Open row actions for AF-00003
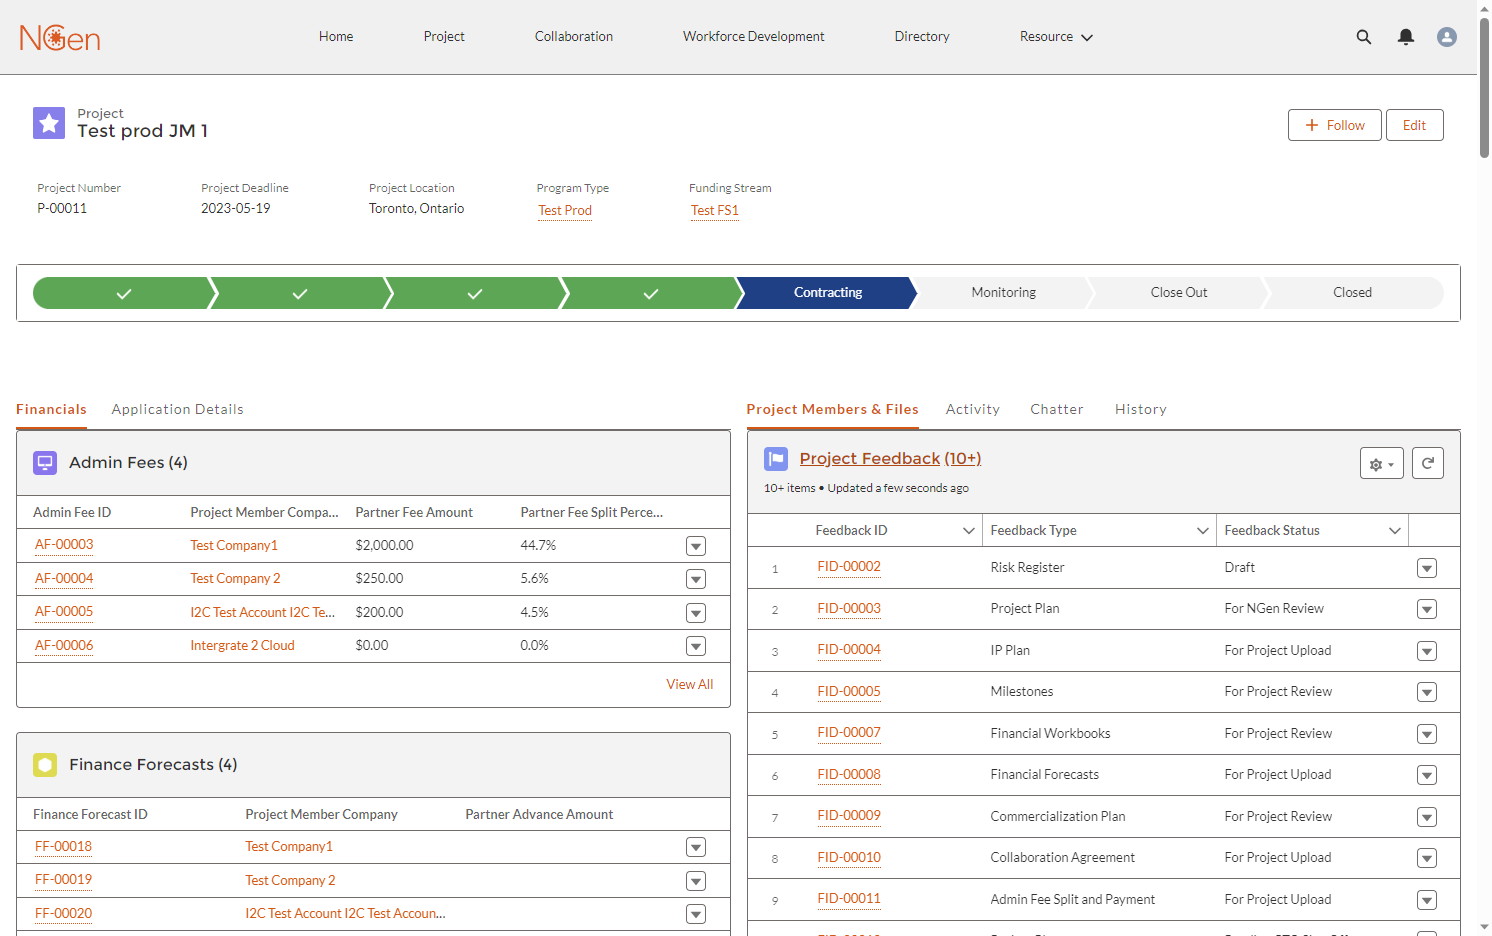The height and width of the screenshot is (936, 1492). pos(696,546)
